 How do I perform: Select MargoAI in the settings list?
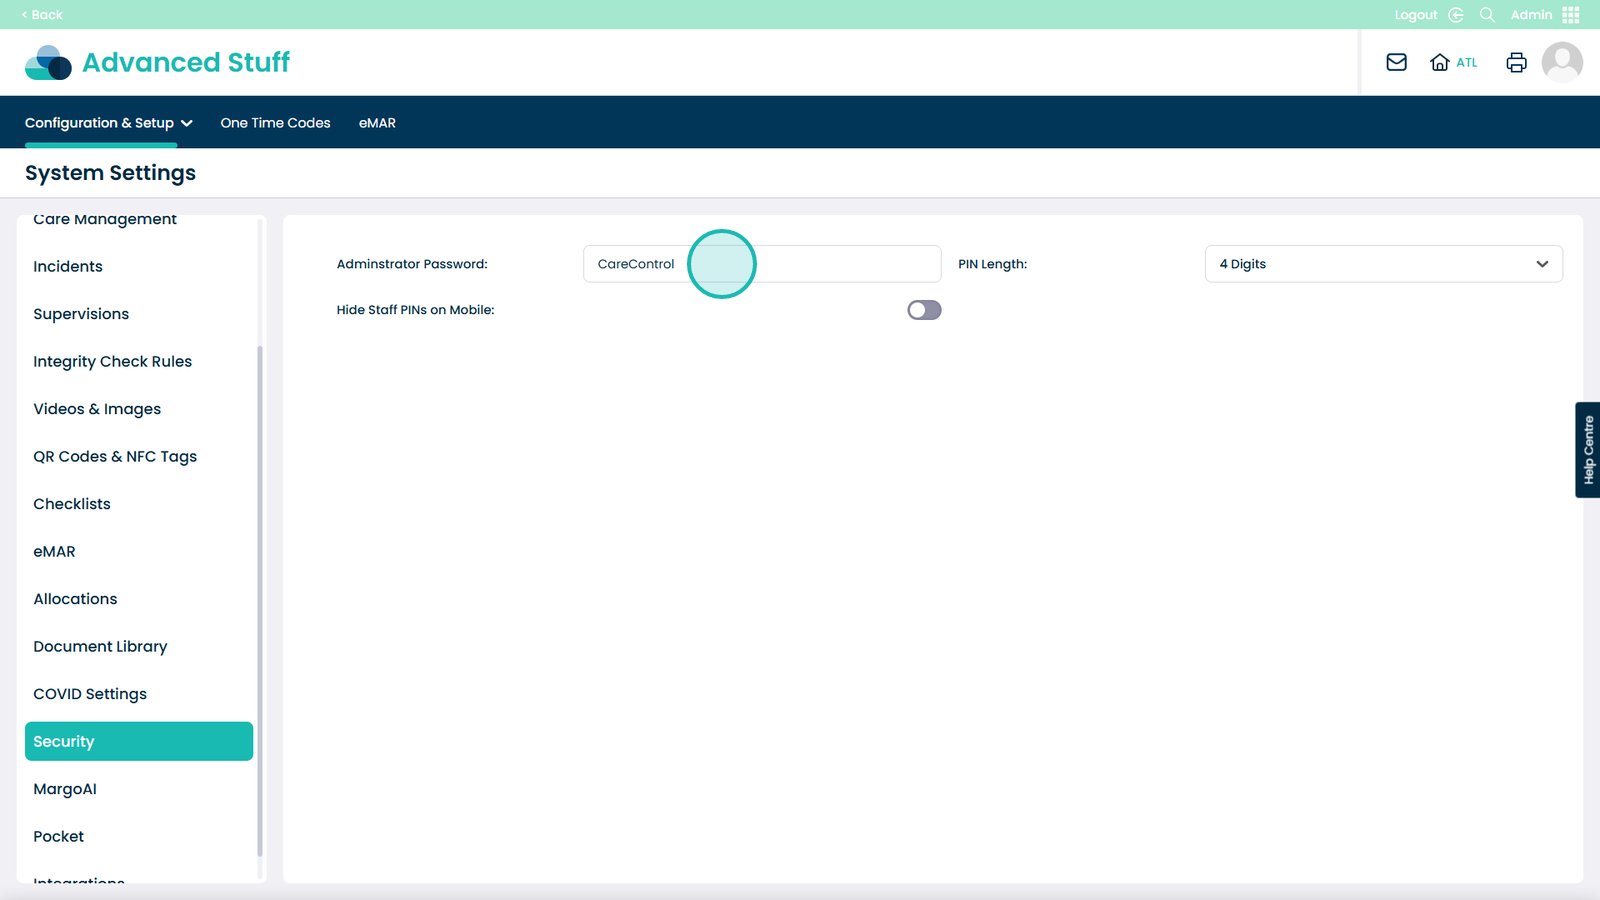point(65,789)
